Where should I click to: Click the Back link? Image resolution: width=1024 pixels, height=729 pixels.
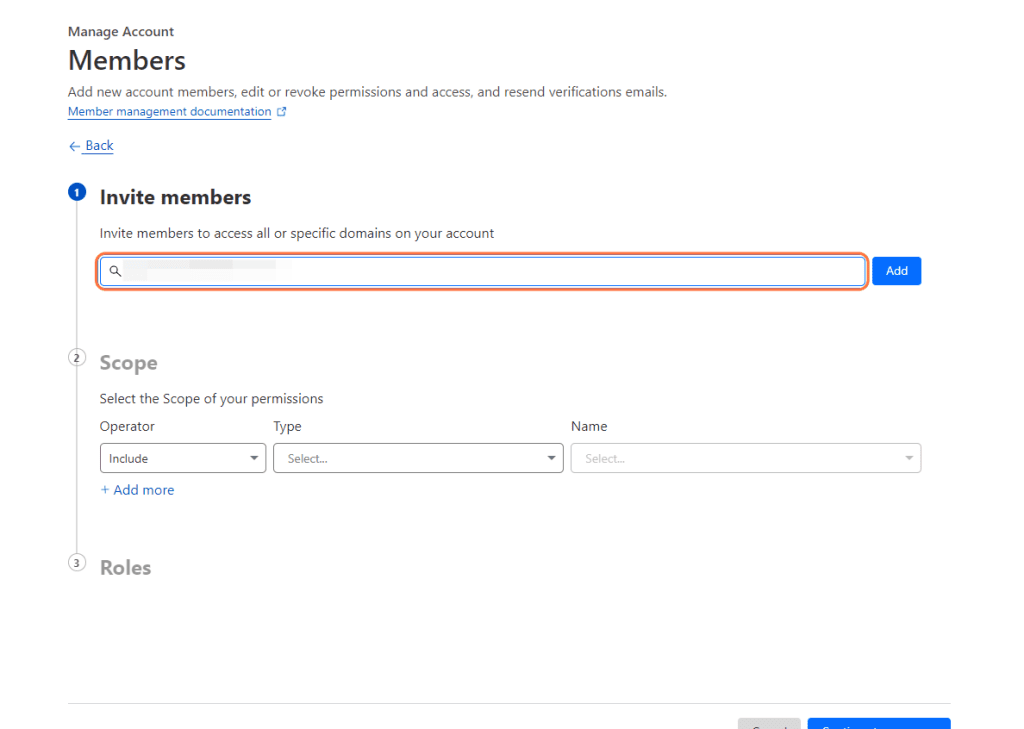tap(97, 146)
